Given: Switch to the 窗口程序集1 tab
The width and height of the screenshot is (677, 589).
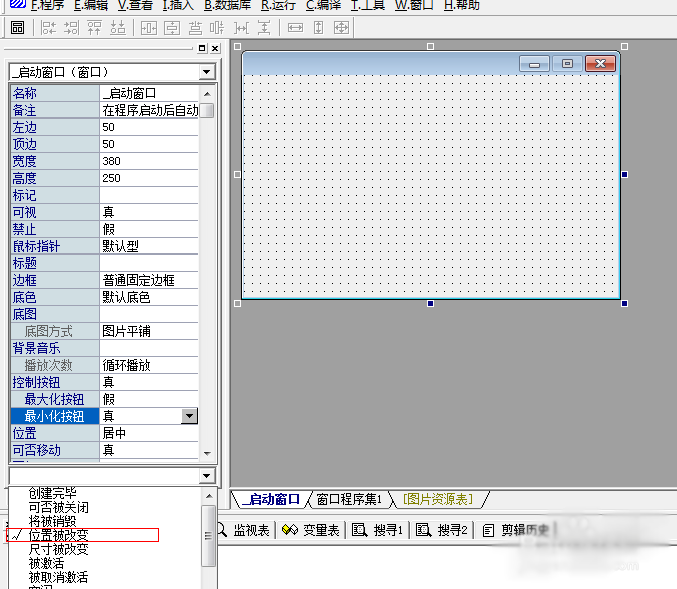Looking at the screenshot, I should point(349,499).
